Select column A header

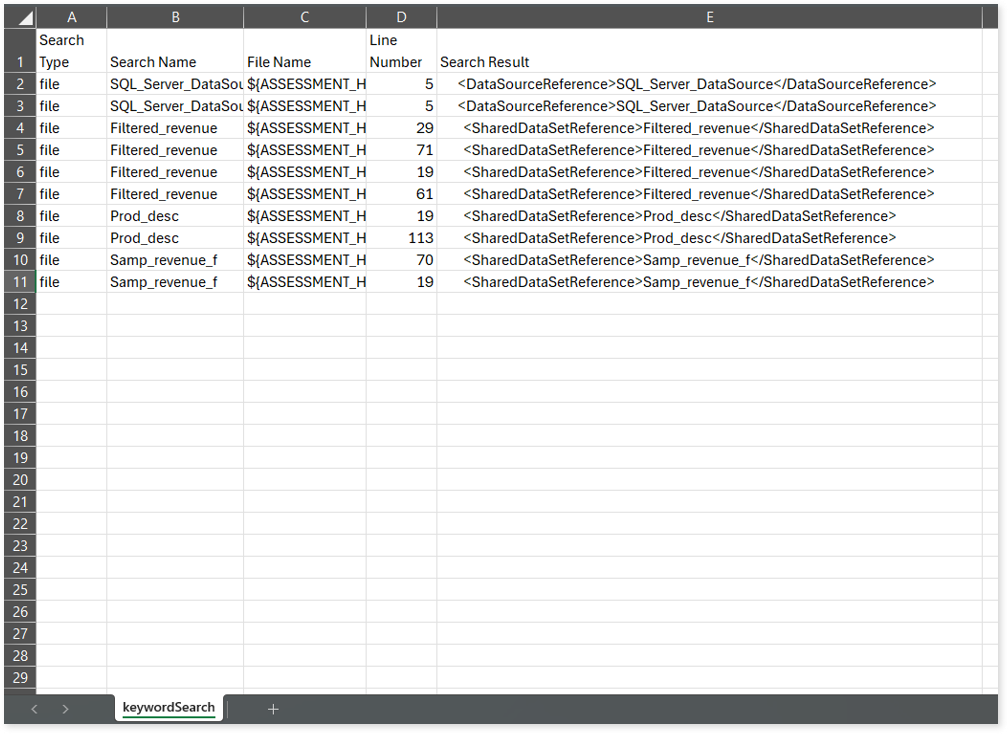click(71, 17)
